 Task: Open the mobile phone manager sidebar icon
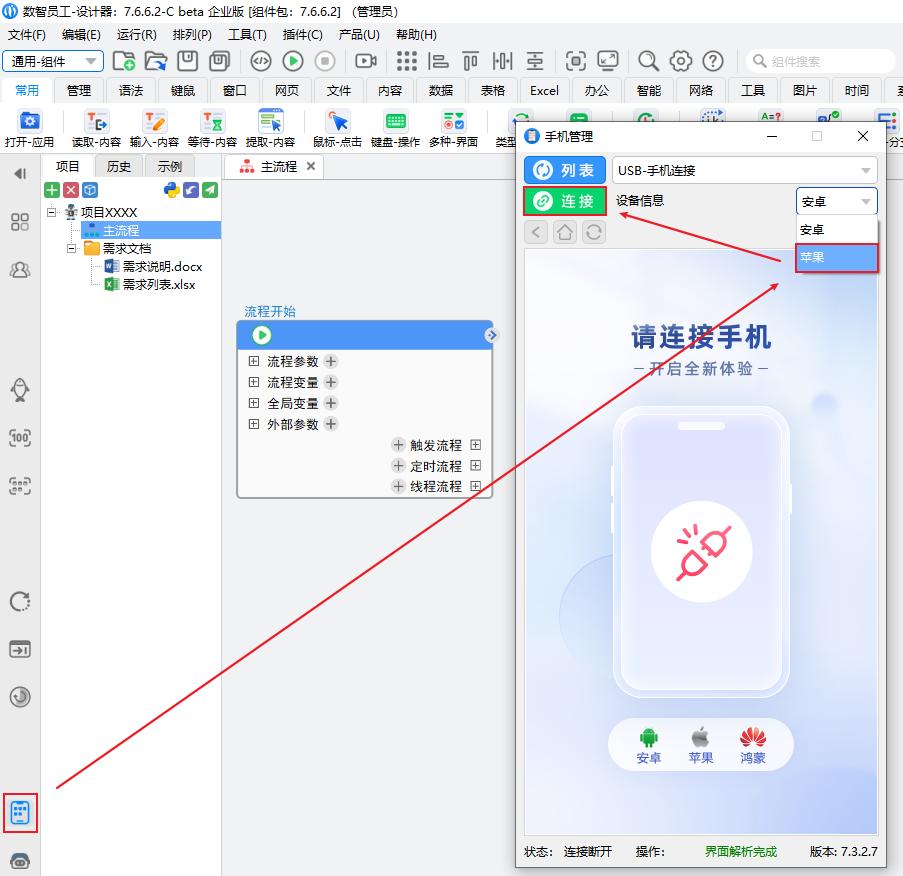pos(20,812)
